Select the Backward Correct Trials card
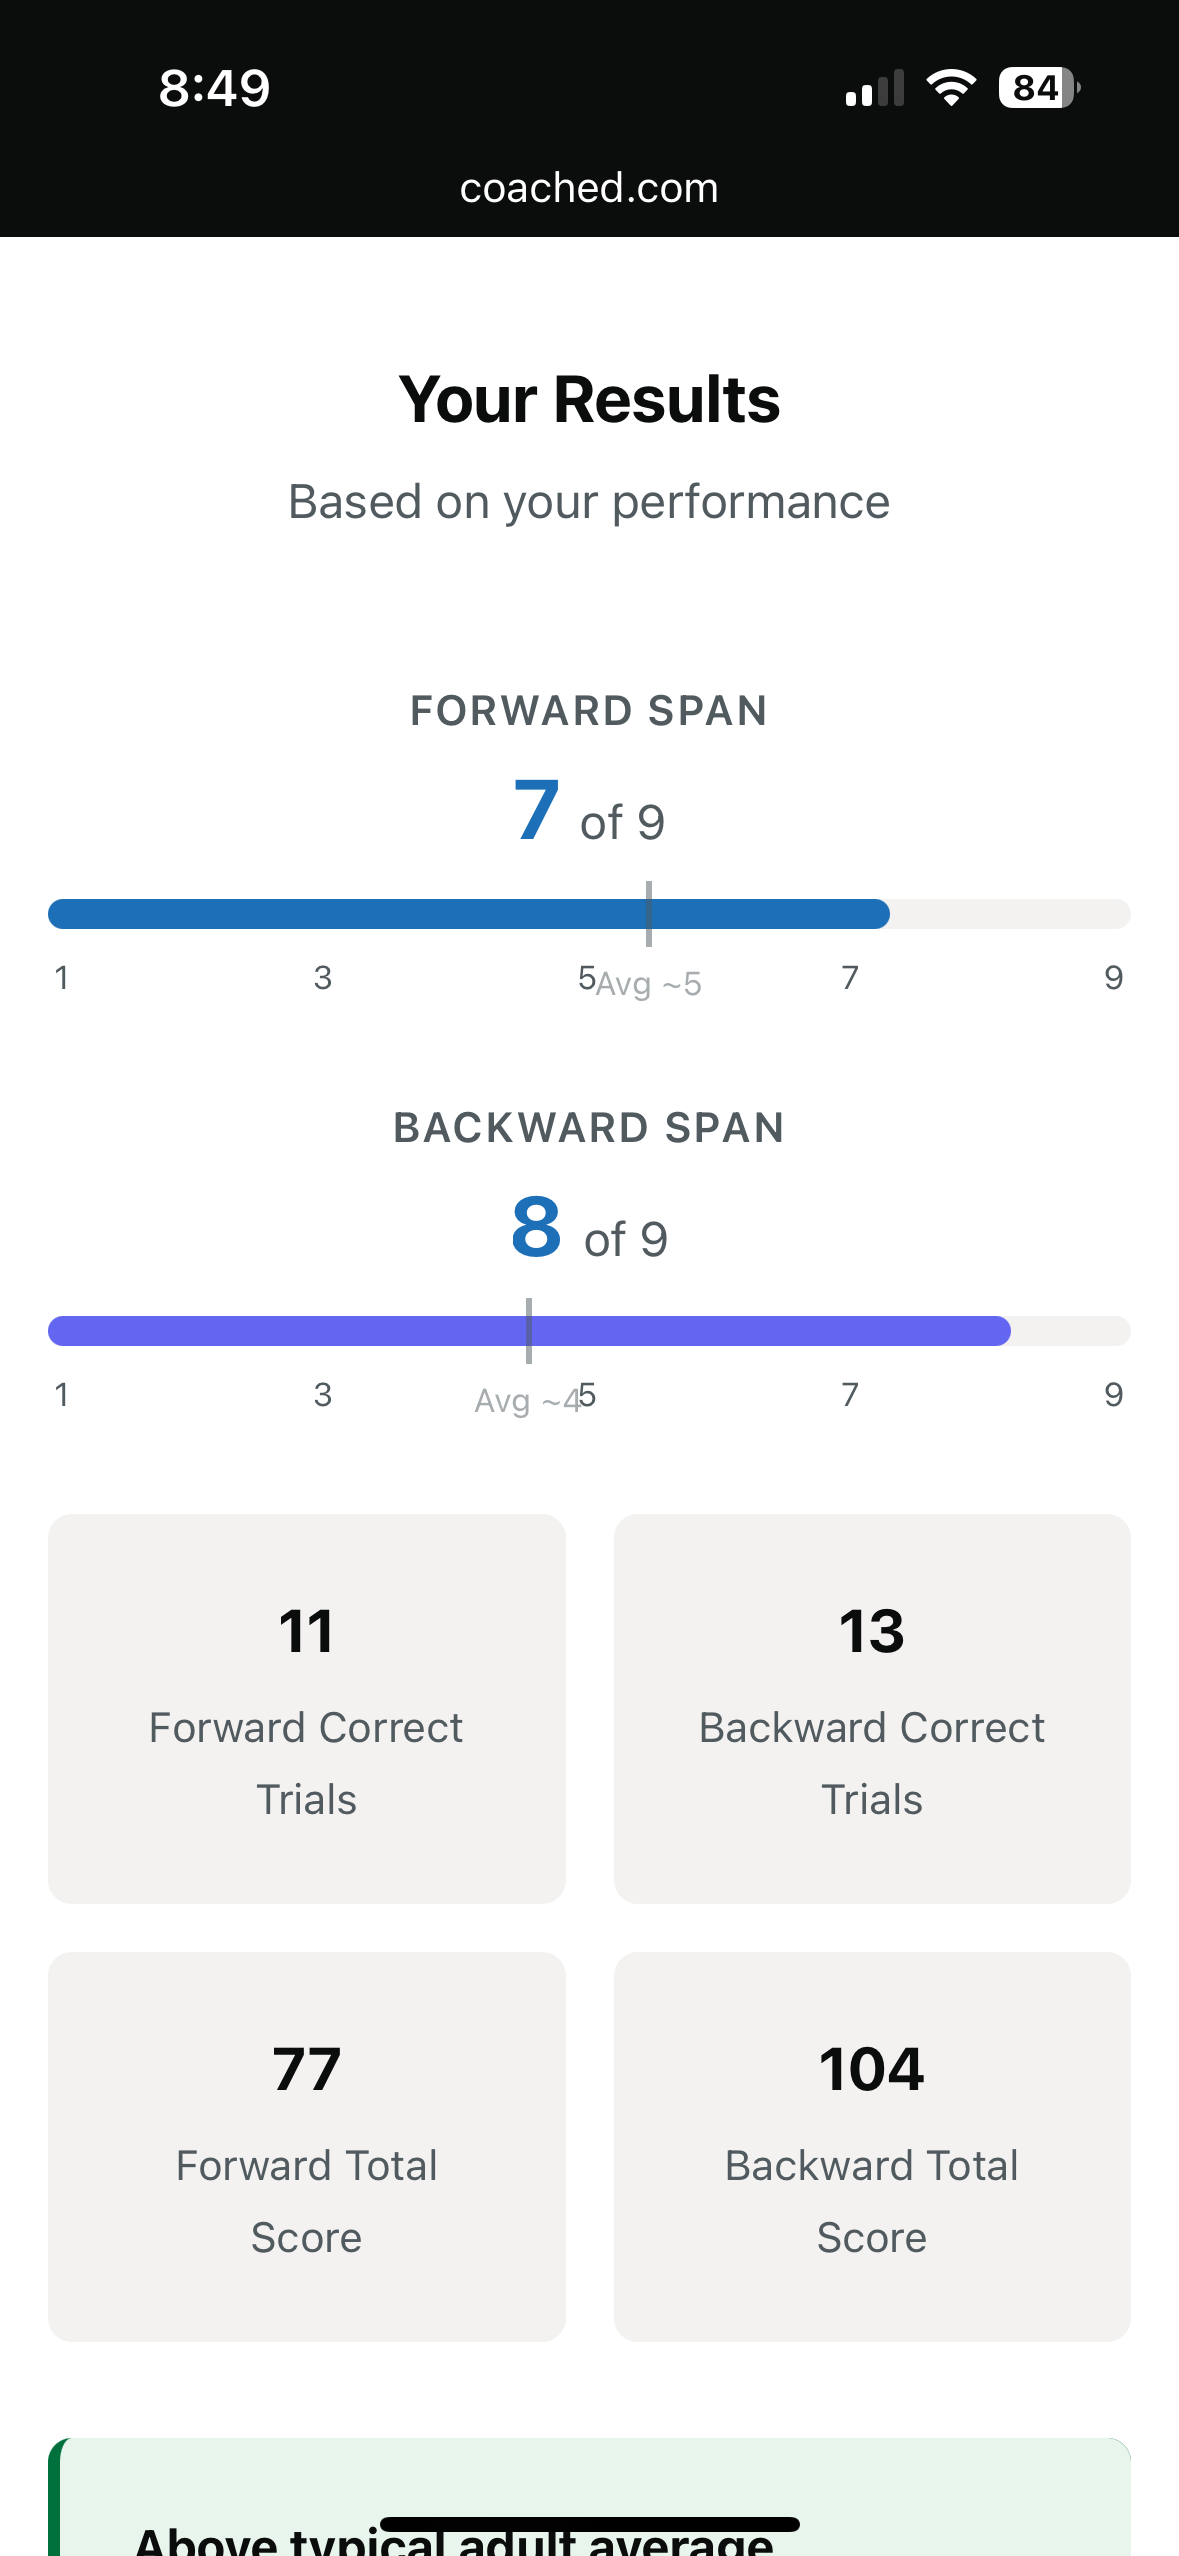Image resolution: width=1179 pixels, height=2556 pixels. 872,1708
